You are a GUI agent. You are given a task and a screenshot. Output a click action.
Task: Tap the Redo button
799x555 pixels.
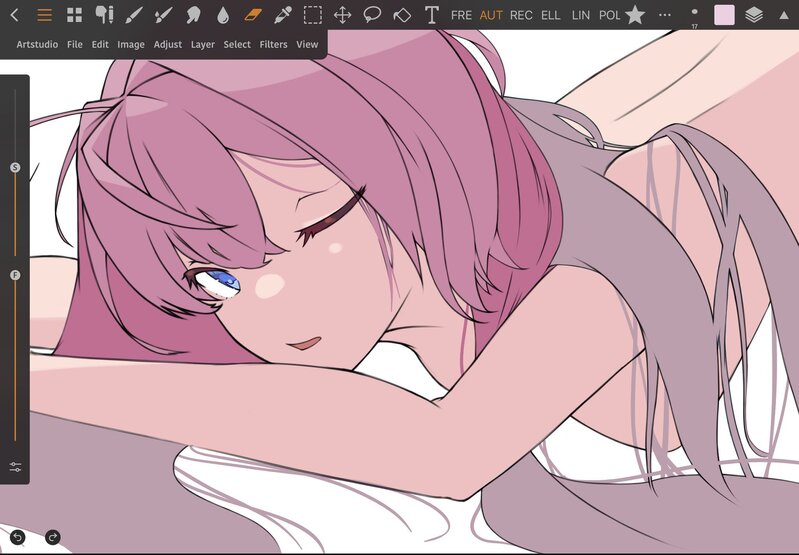52,537
